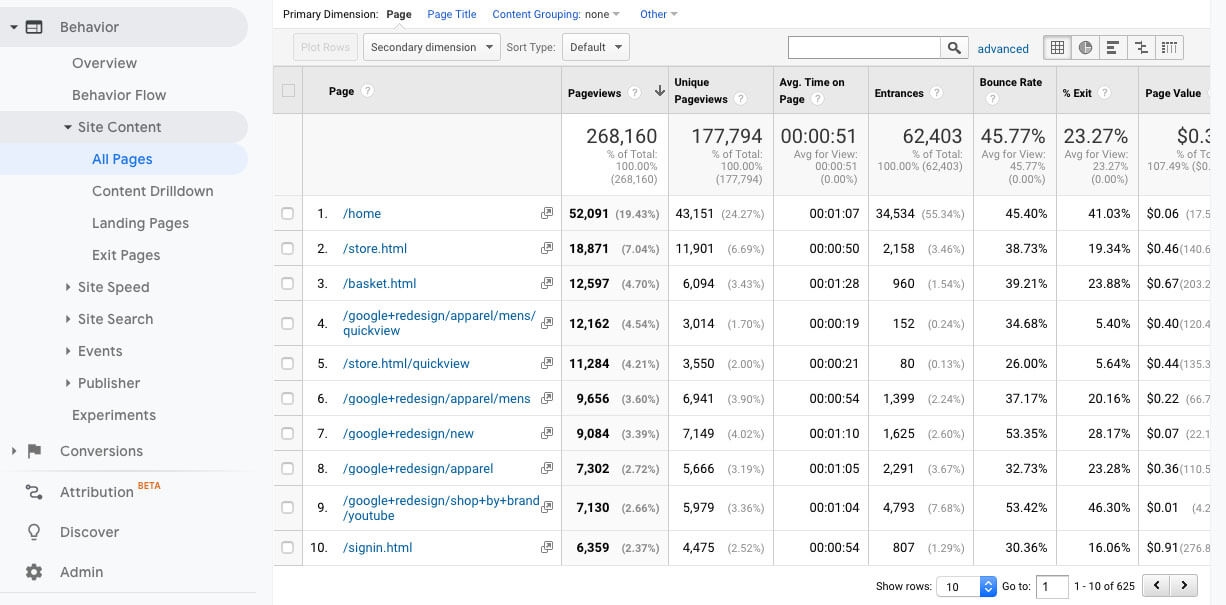Click the Attribution icon in sidebar
The height and width of the screenshot is (605, 1226).
(x=34, y=492)
